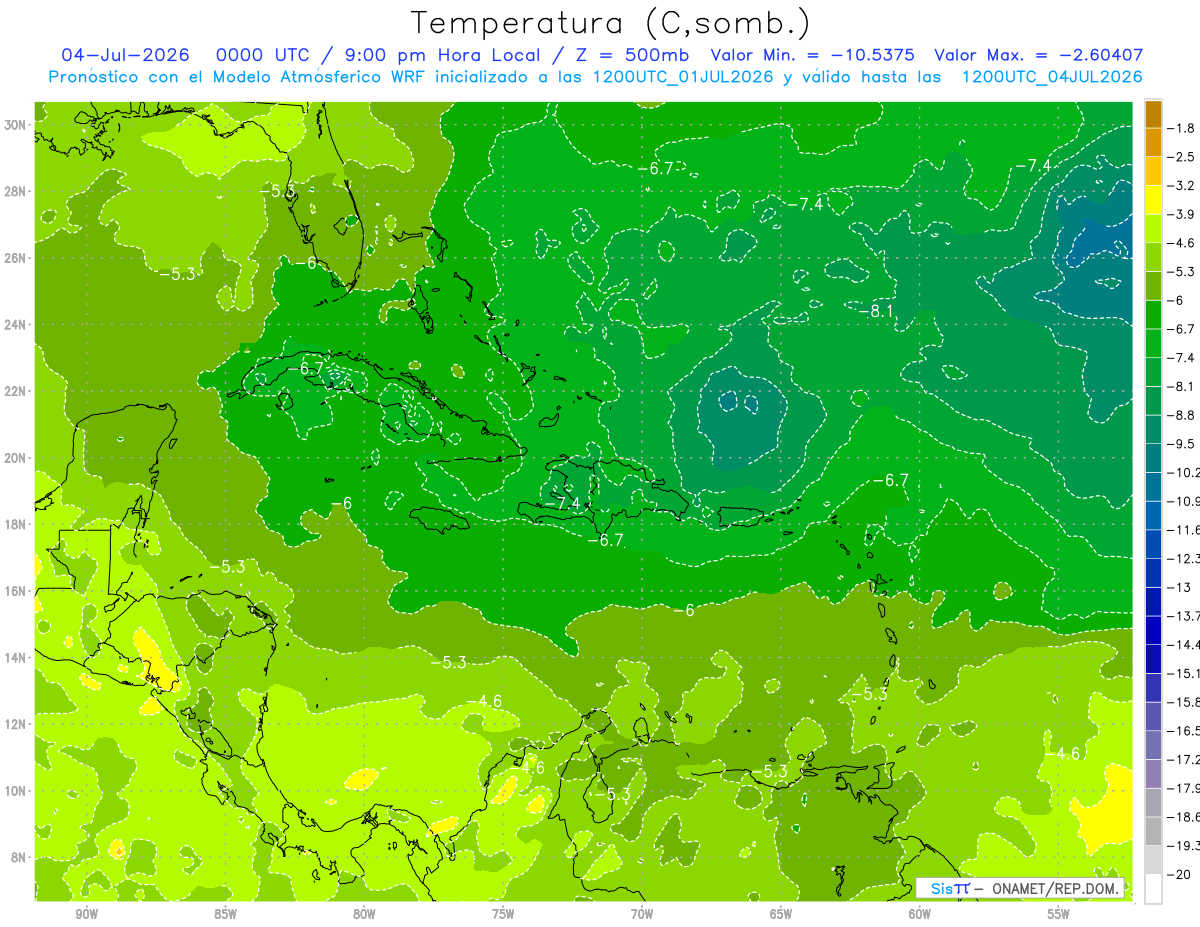Click the '10N' latitude axis label

[x=14, y=790]
